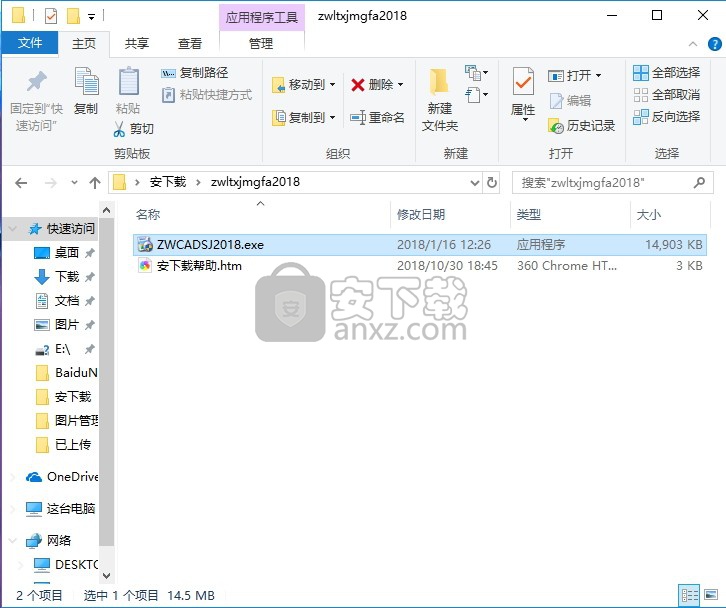Click Edit (编辑) ribbon button
This screenshot has height=608, width=726.
[x=570, y=100]
